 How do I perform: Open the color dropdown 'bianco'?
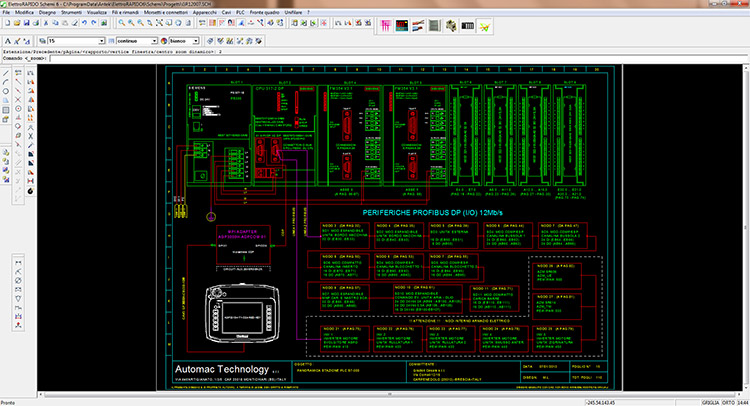tap(184, 41)
